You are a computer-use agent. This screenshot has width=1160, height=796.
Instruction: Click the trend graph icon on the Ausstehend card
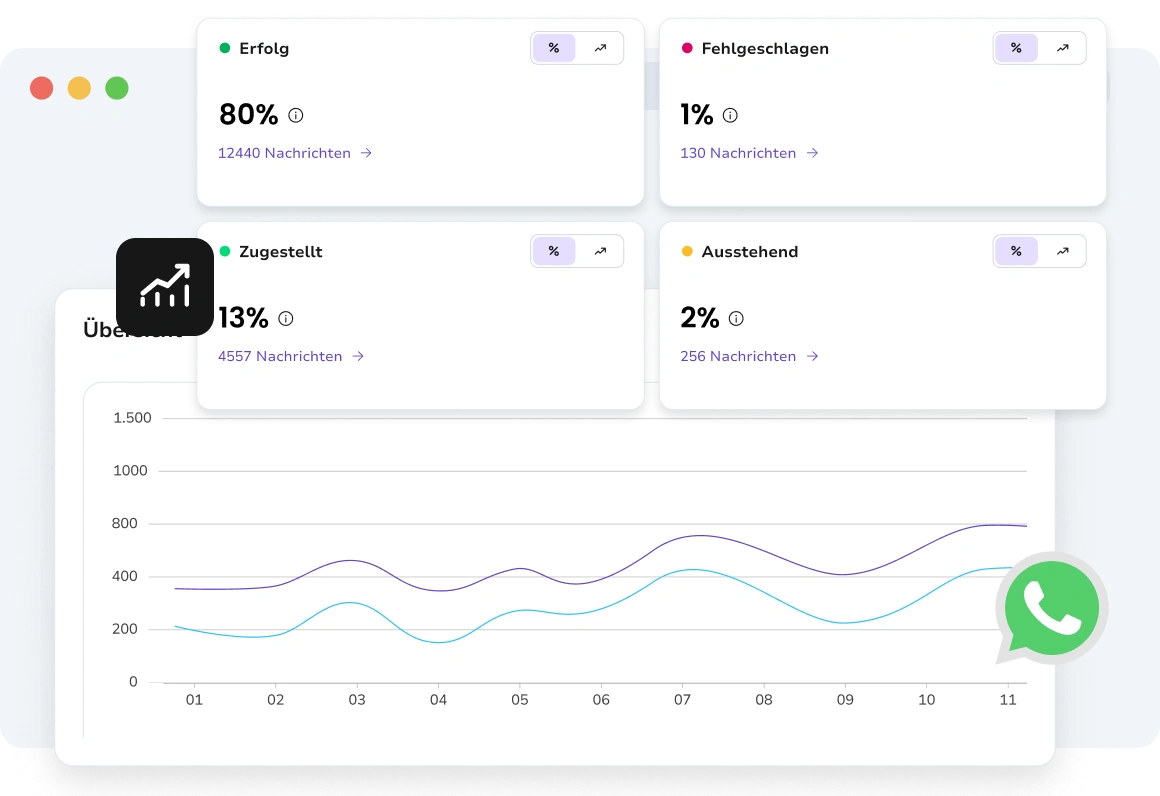point(1063,251)
